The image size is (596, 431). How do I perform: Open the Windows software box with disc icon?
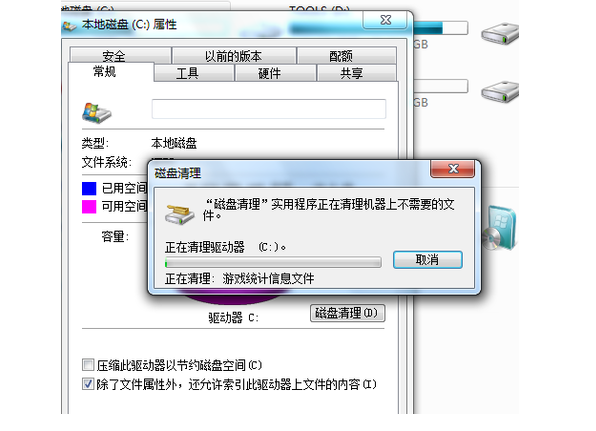[499, 228]
